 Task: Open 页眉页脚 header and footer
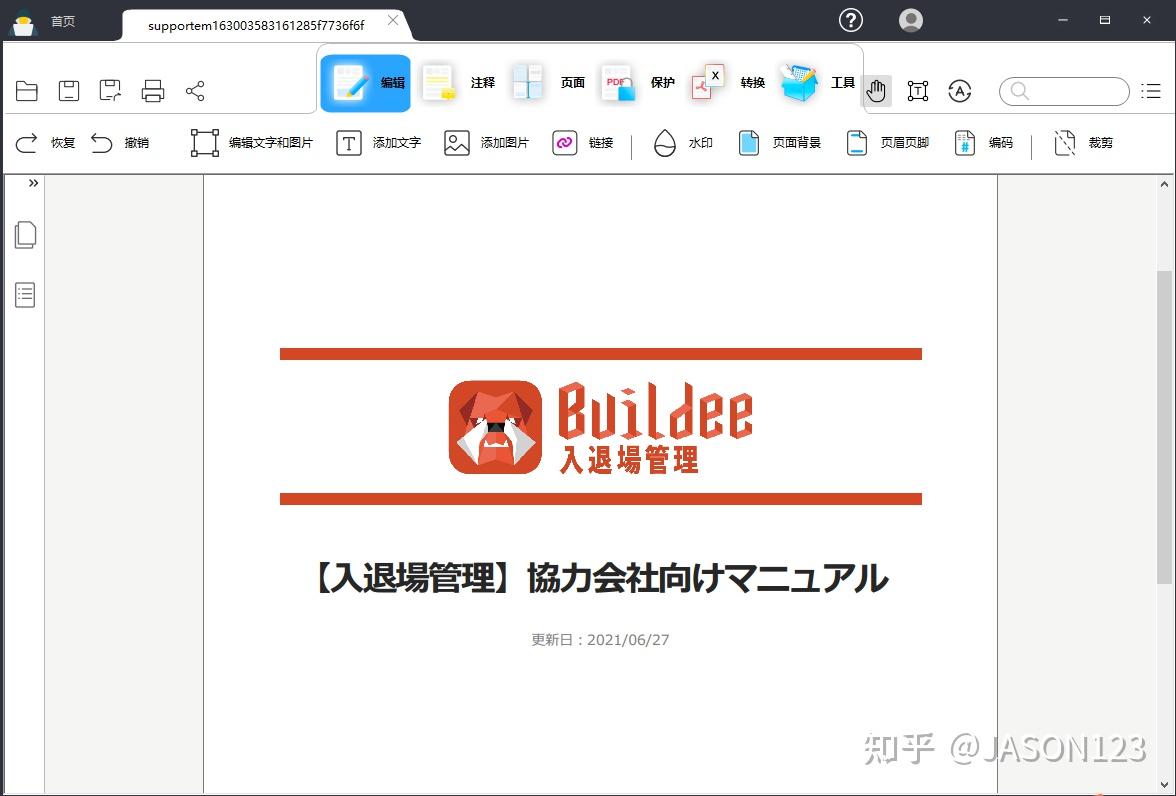coord(887,143)
